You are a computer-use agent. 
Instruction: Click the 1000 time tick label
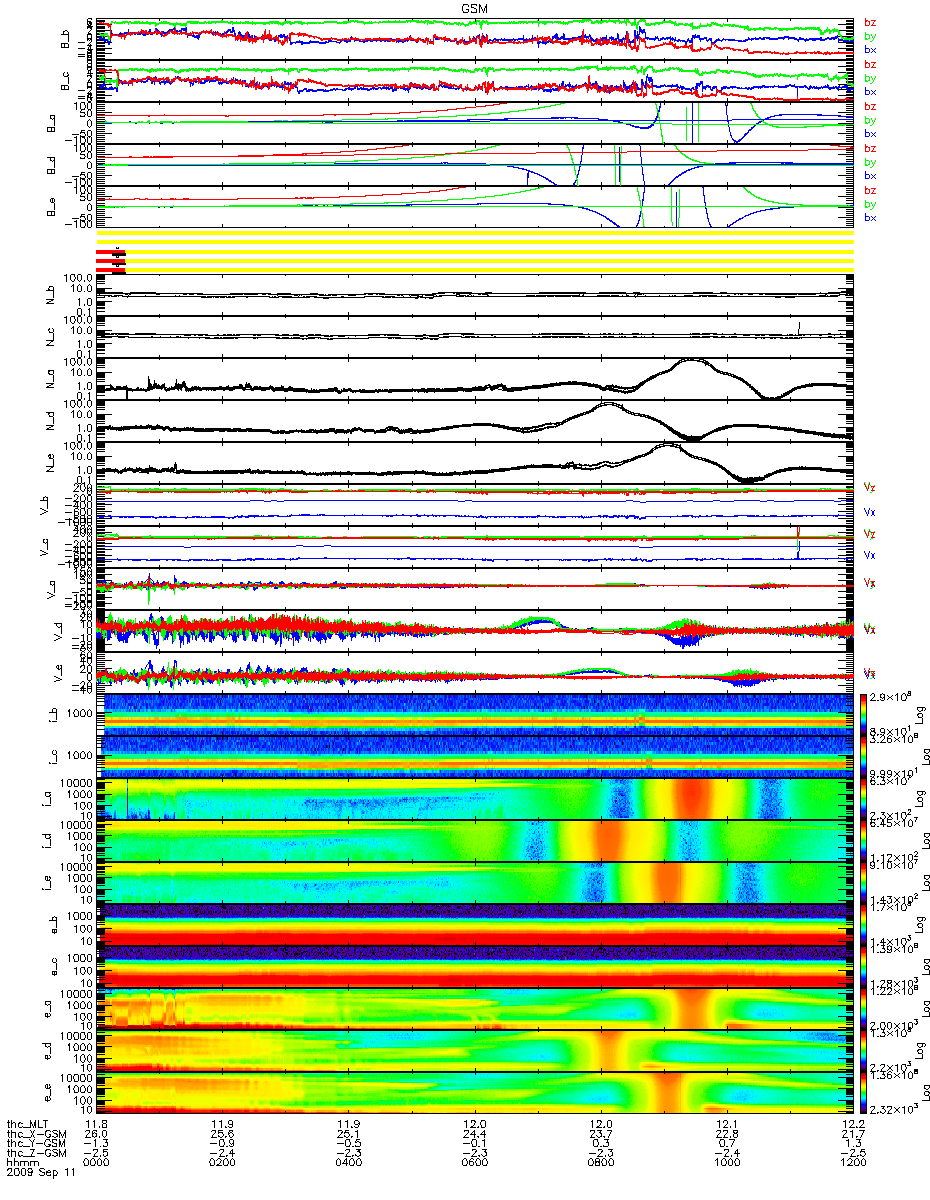(x=727, y=1163)
